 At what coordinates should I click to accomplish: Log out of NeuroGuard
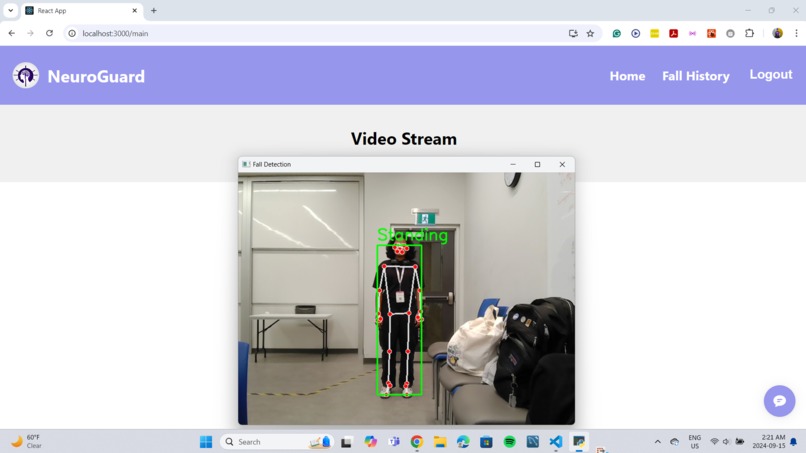(771, 75)
